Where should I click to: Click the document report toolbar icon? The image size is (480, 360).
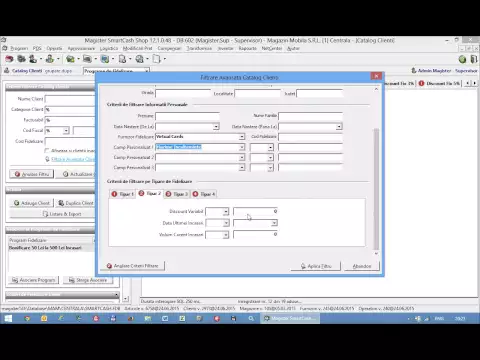(x=122, y=59)
